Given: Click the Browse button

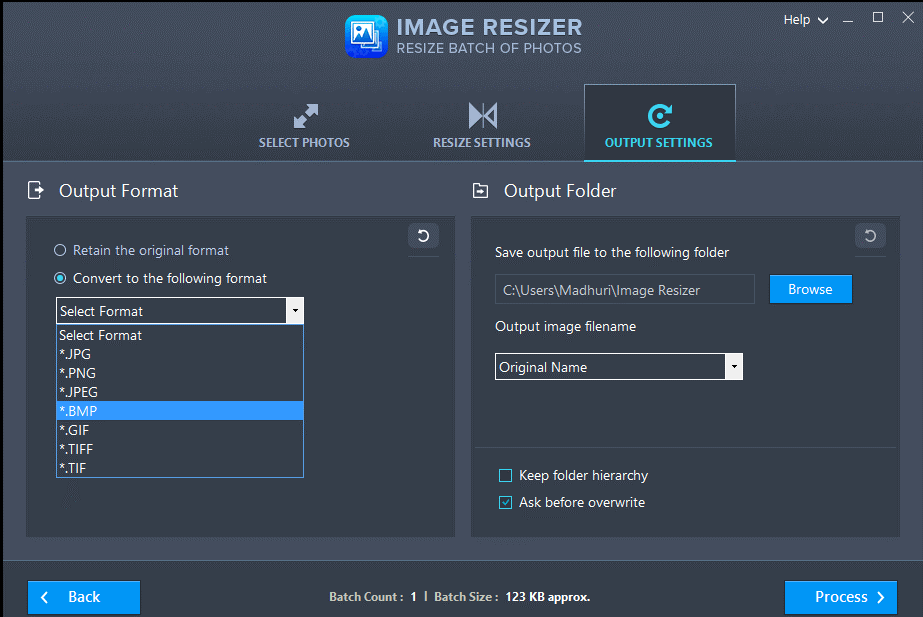Looking at the screenshot, I should [810, 289].
